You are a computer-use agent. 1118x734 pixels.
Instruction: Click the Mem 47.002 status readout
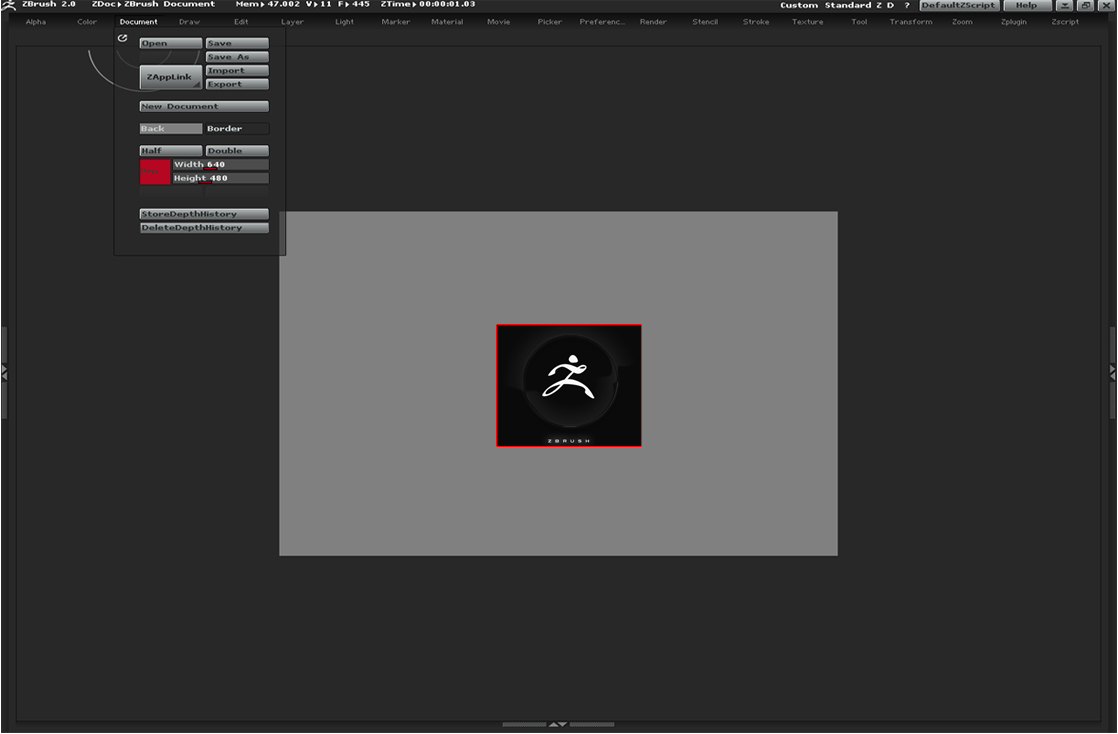pyautogui.click(x=267, y=4)
